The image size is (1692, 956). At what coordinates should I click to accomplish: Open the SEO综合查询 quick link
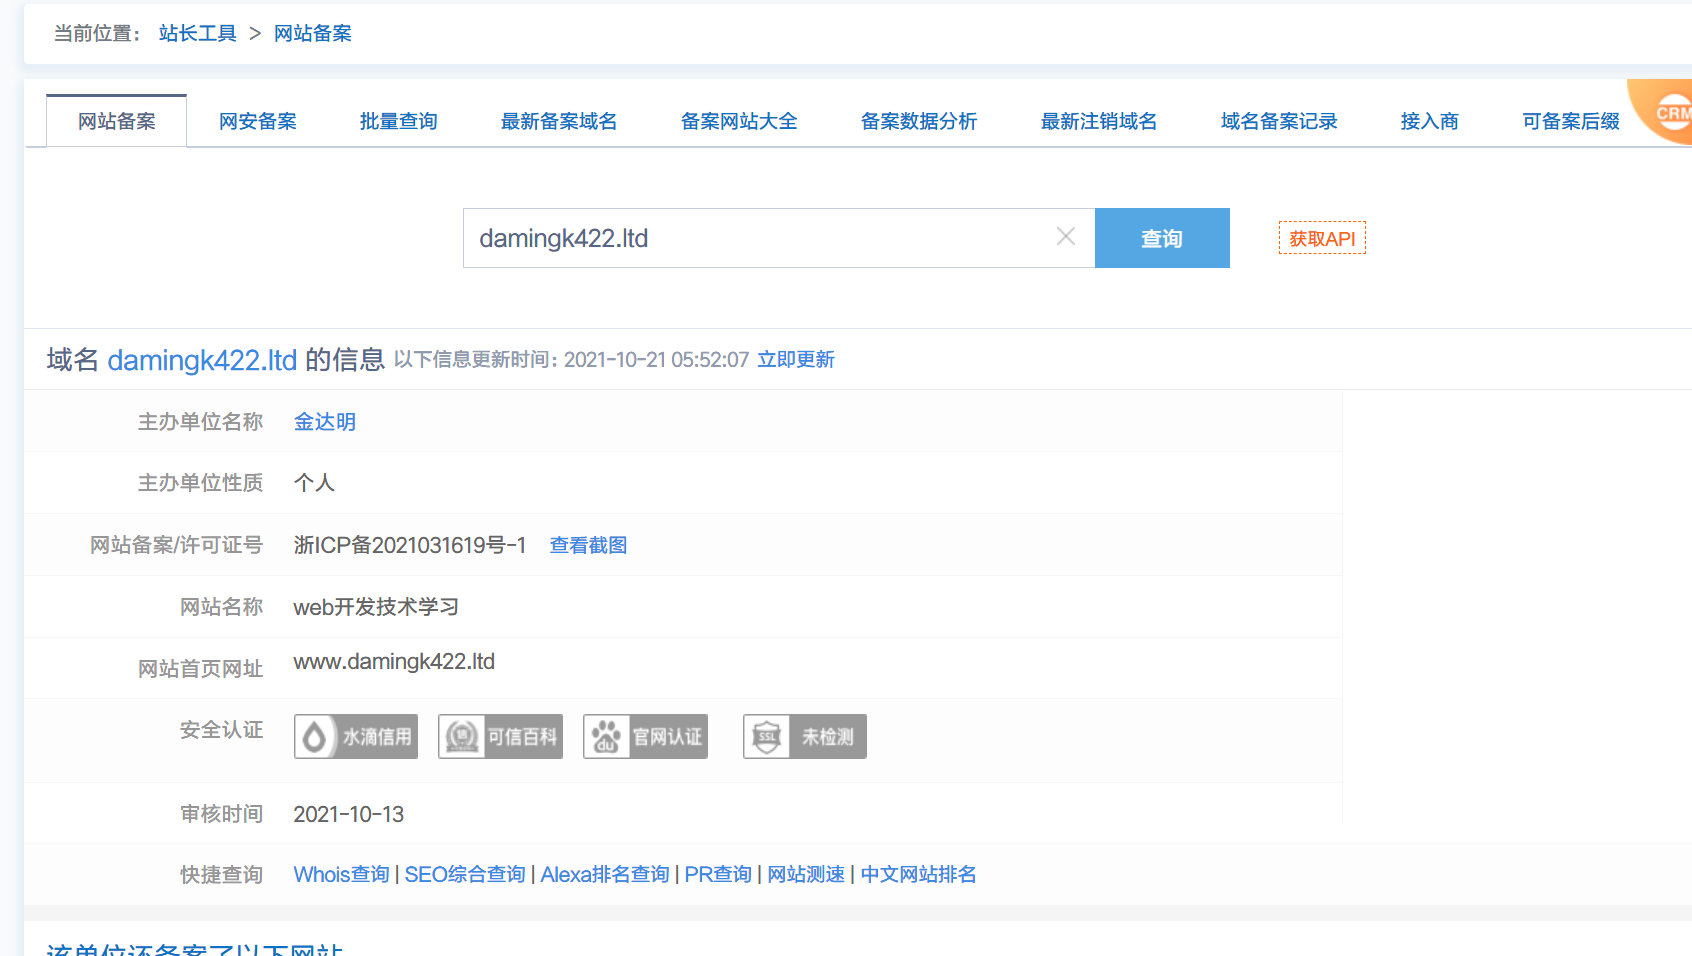pyautogui.click(x=465, y=874)
